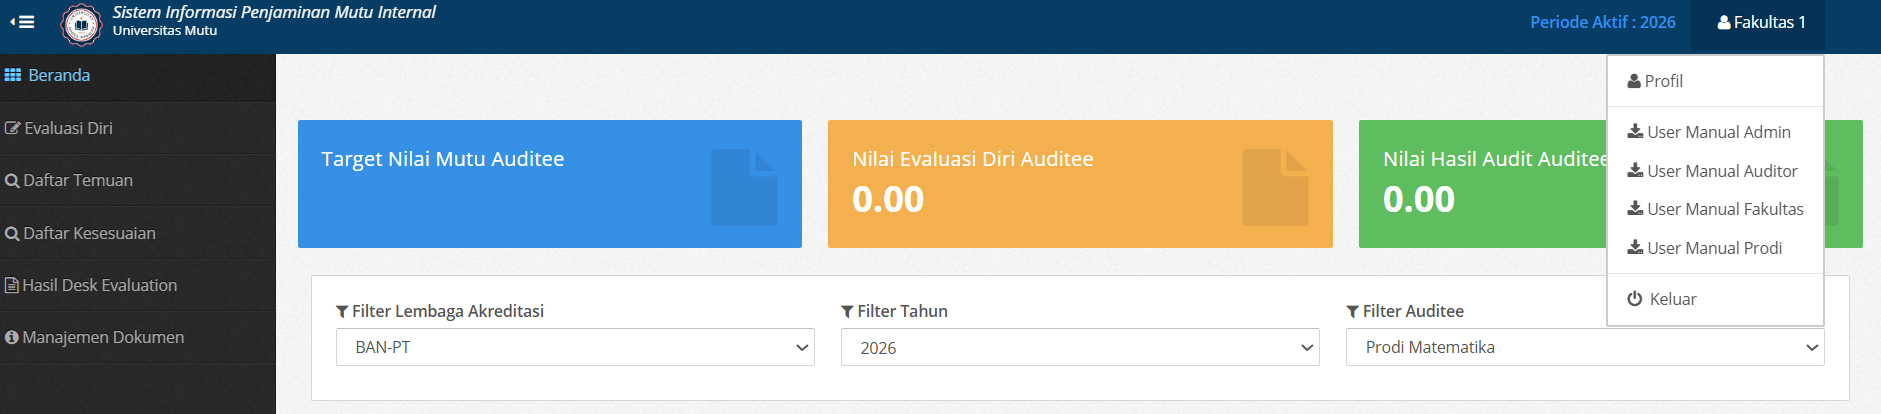Click the User Manual Auditor download icon
The width and height of the screenshot is (1881, 414).
click(x=1635, y=170)
